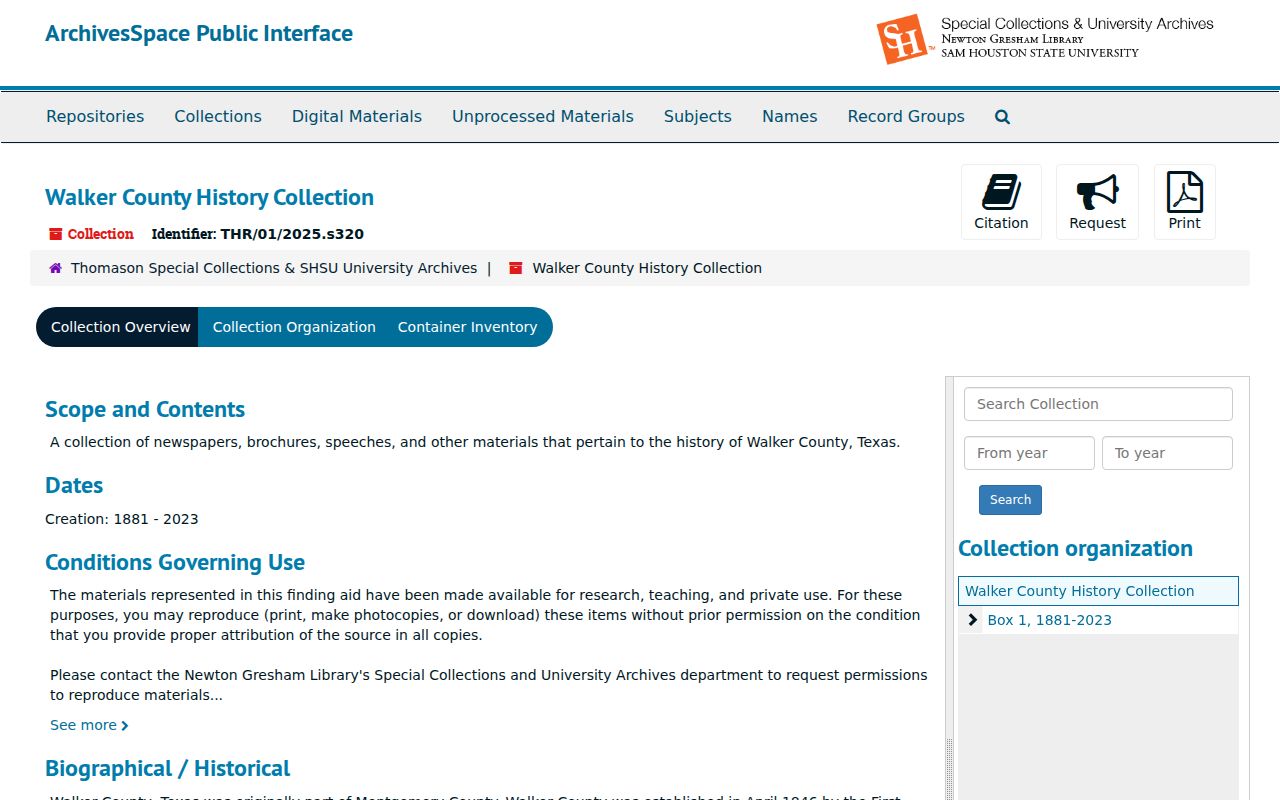Switch to the Collection Organization tab

tap(294, 327)
